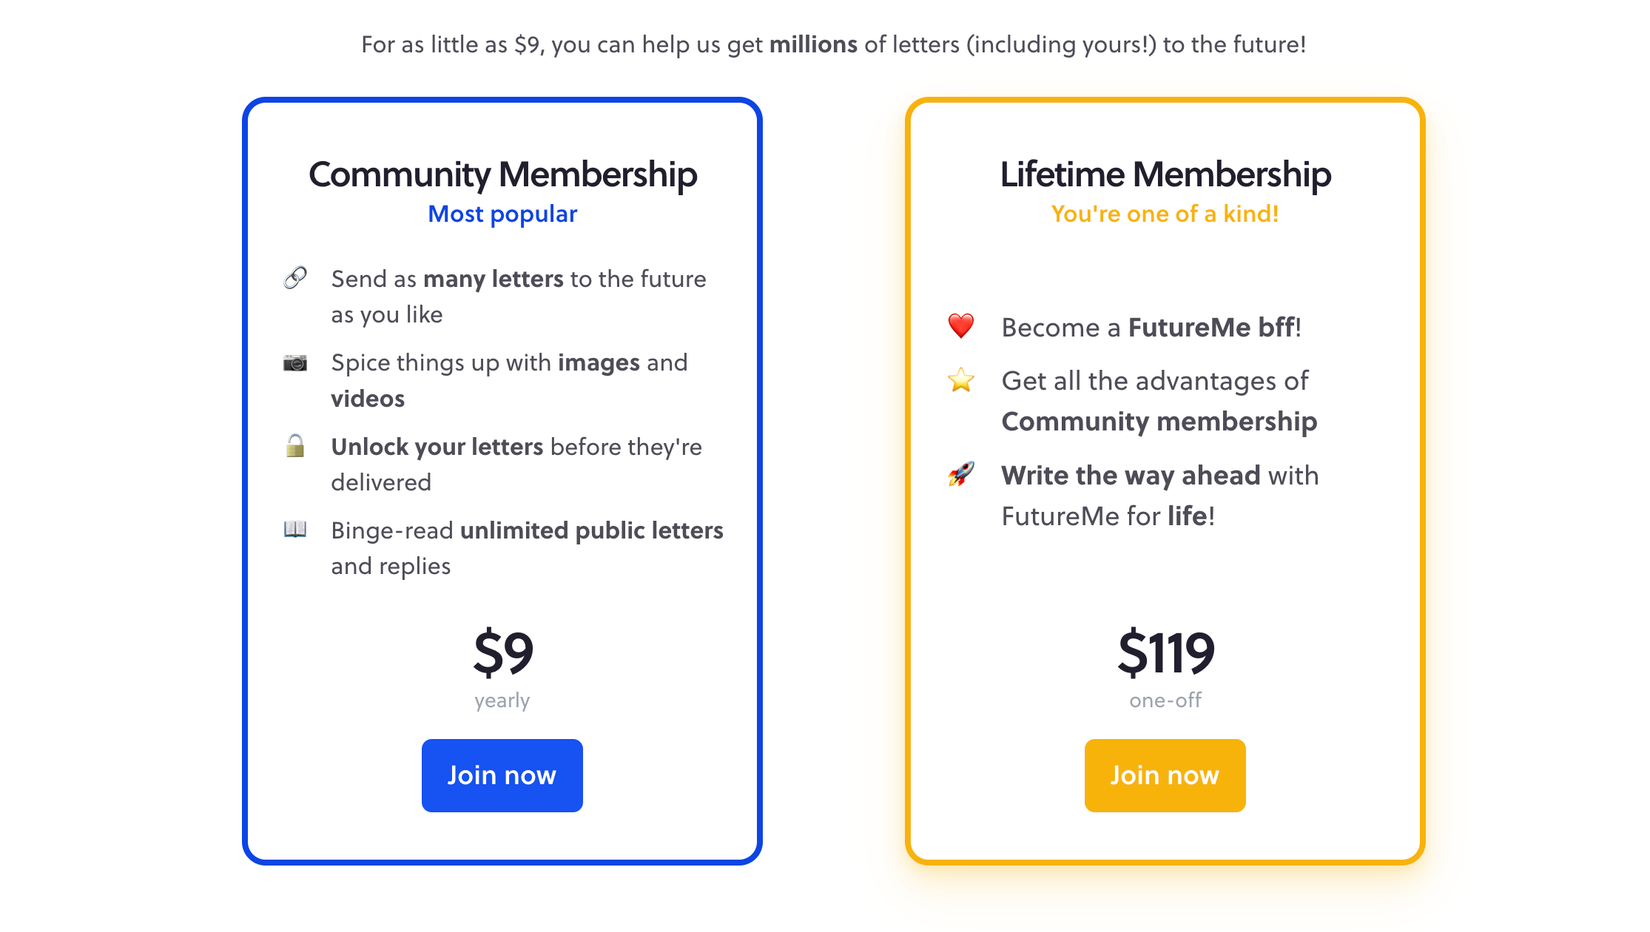This screenshot has height=932, width=1650.
Task: Click the padlock icon beside Unlock your letters
Action: (295, 445)
